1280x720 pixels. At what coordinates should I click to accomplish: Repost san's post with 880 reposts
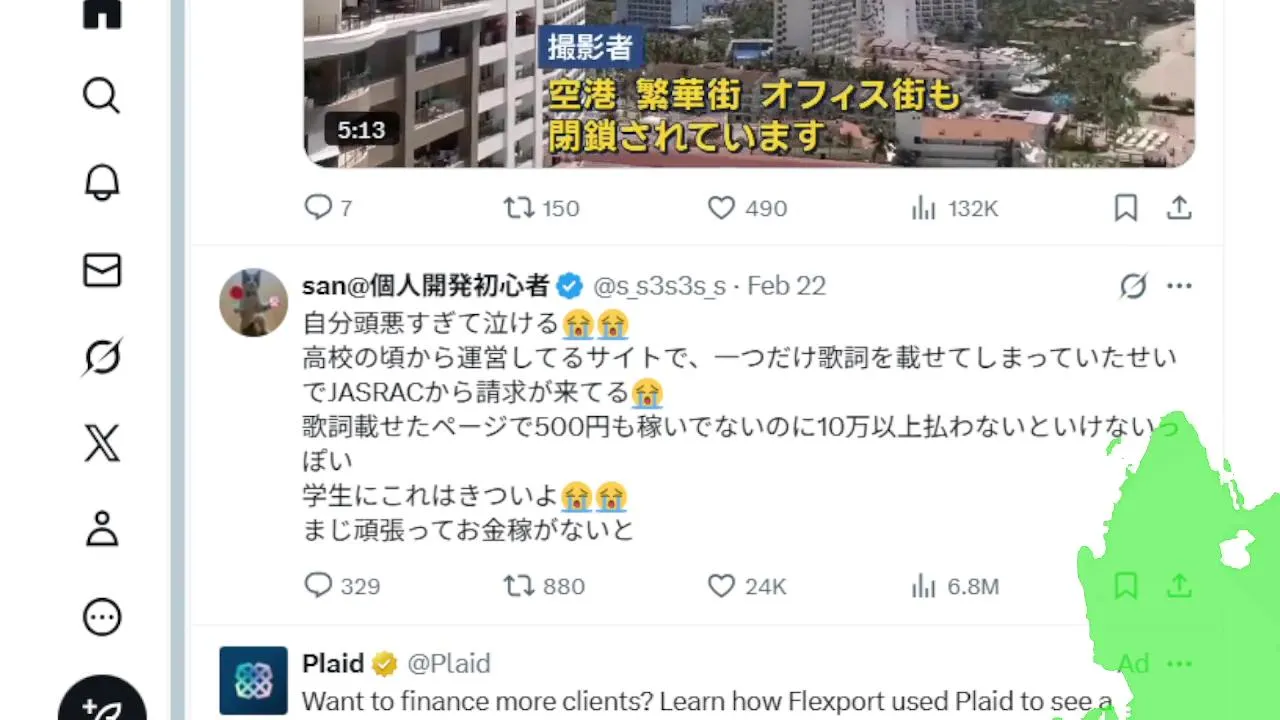pos(544,585)
